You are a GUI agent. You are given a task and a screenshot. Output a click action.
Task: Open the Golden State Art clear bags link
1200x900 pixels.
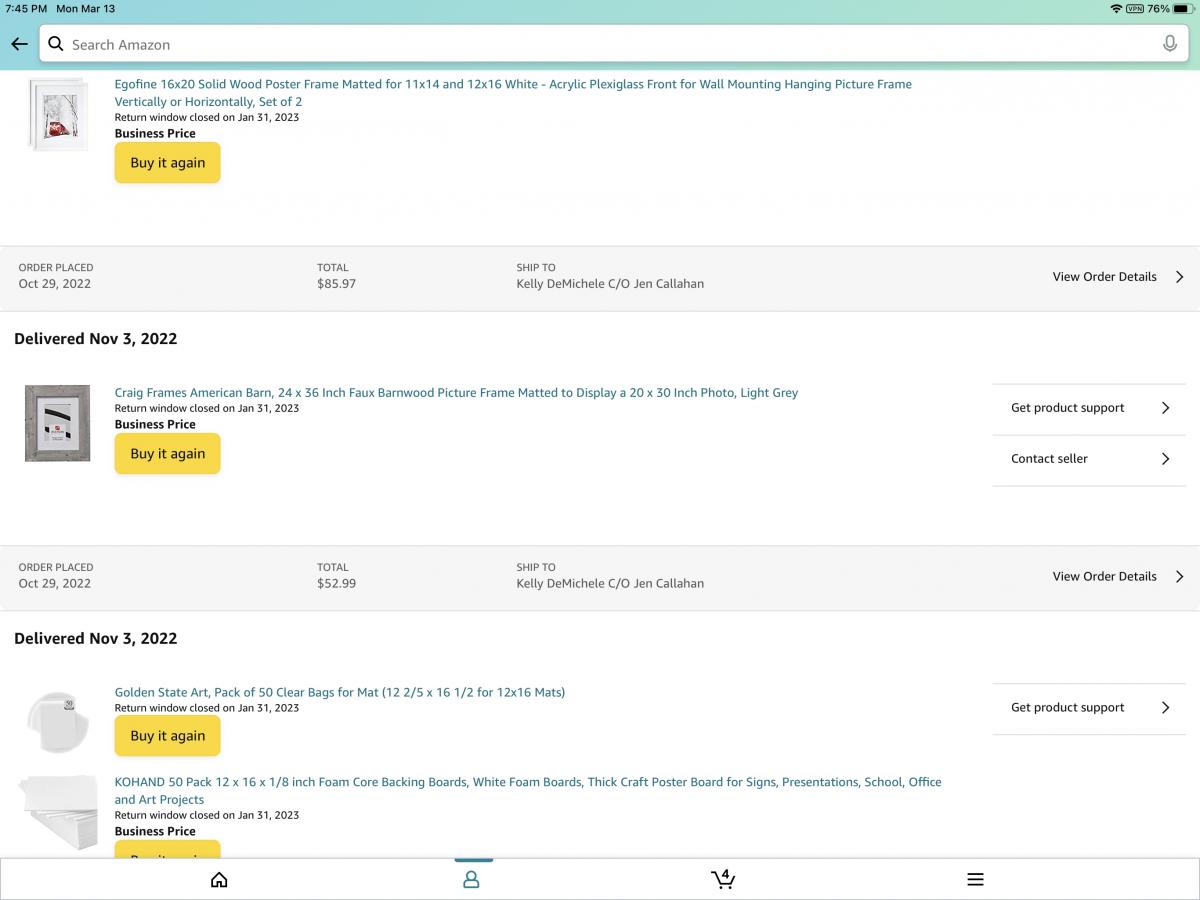pyautogui.click(x=340, y=692)
